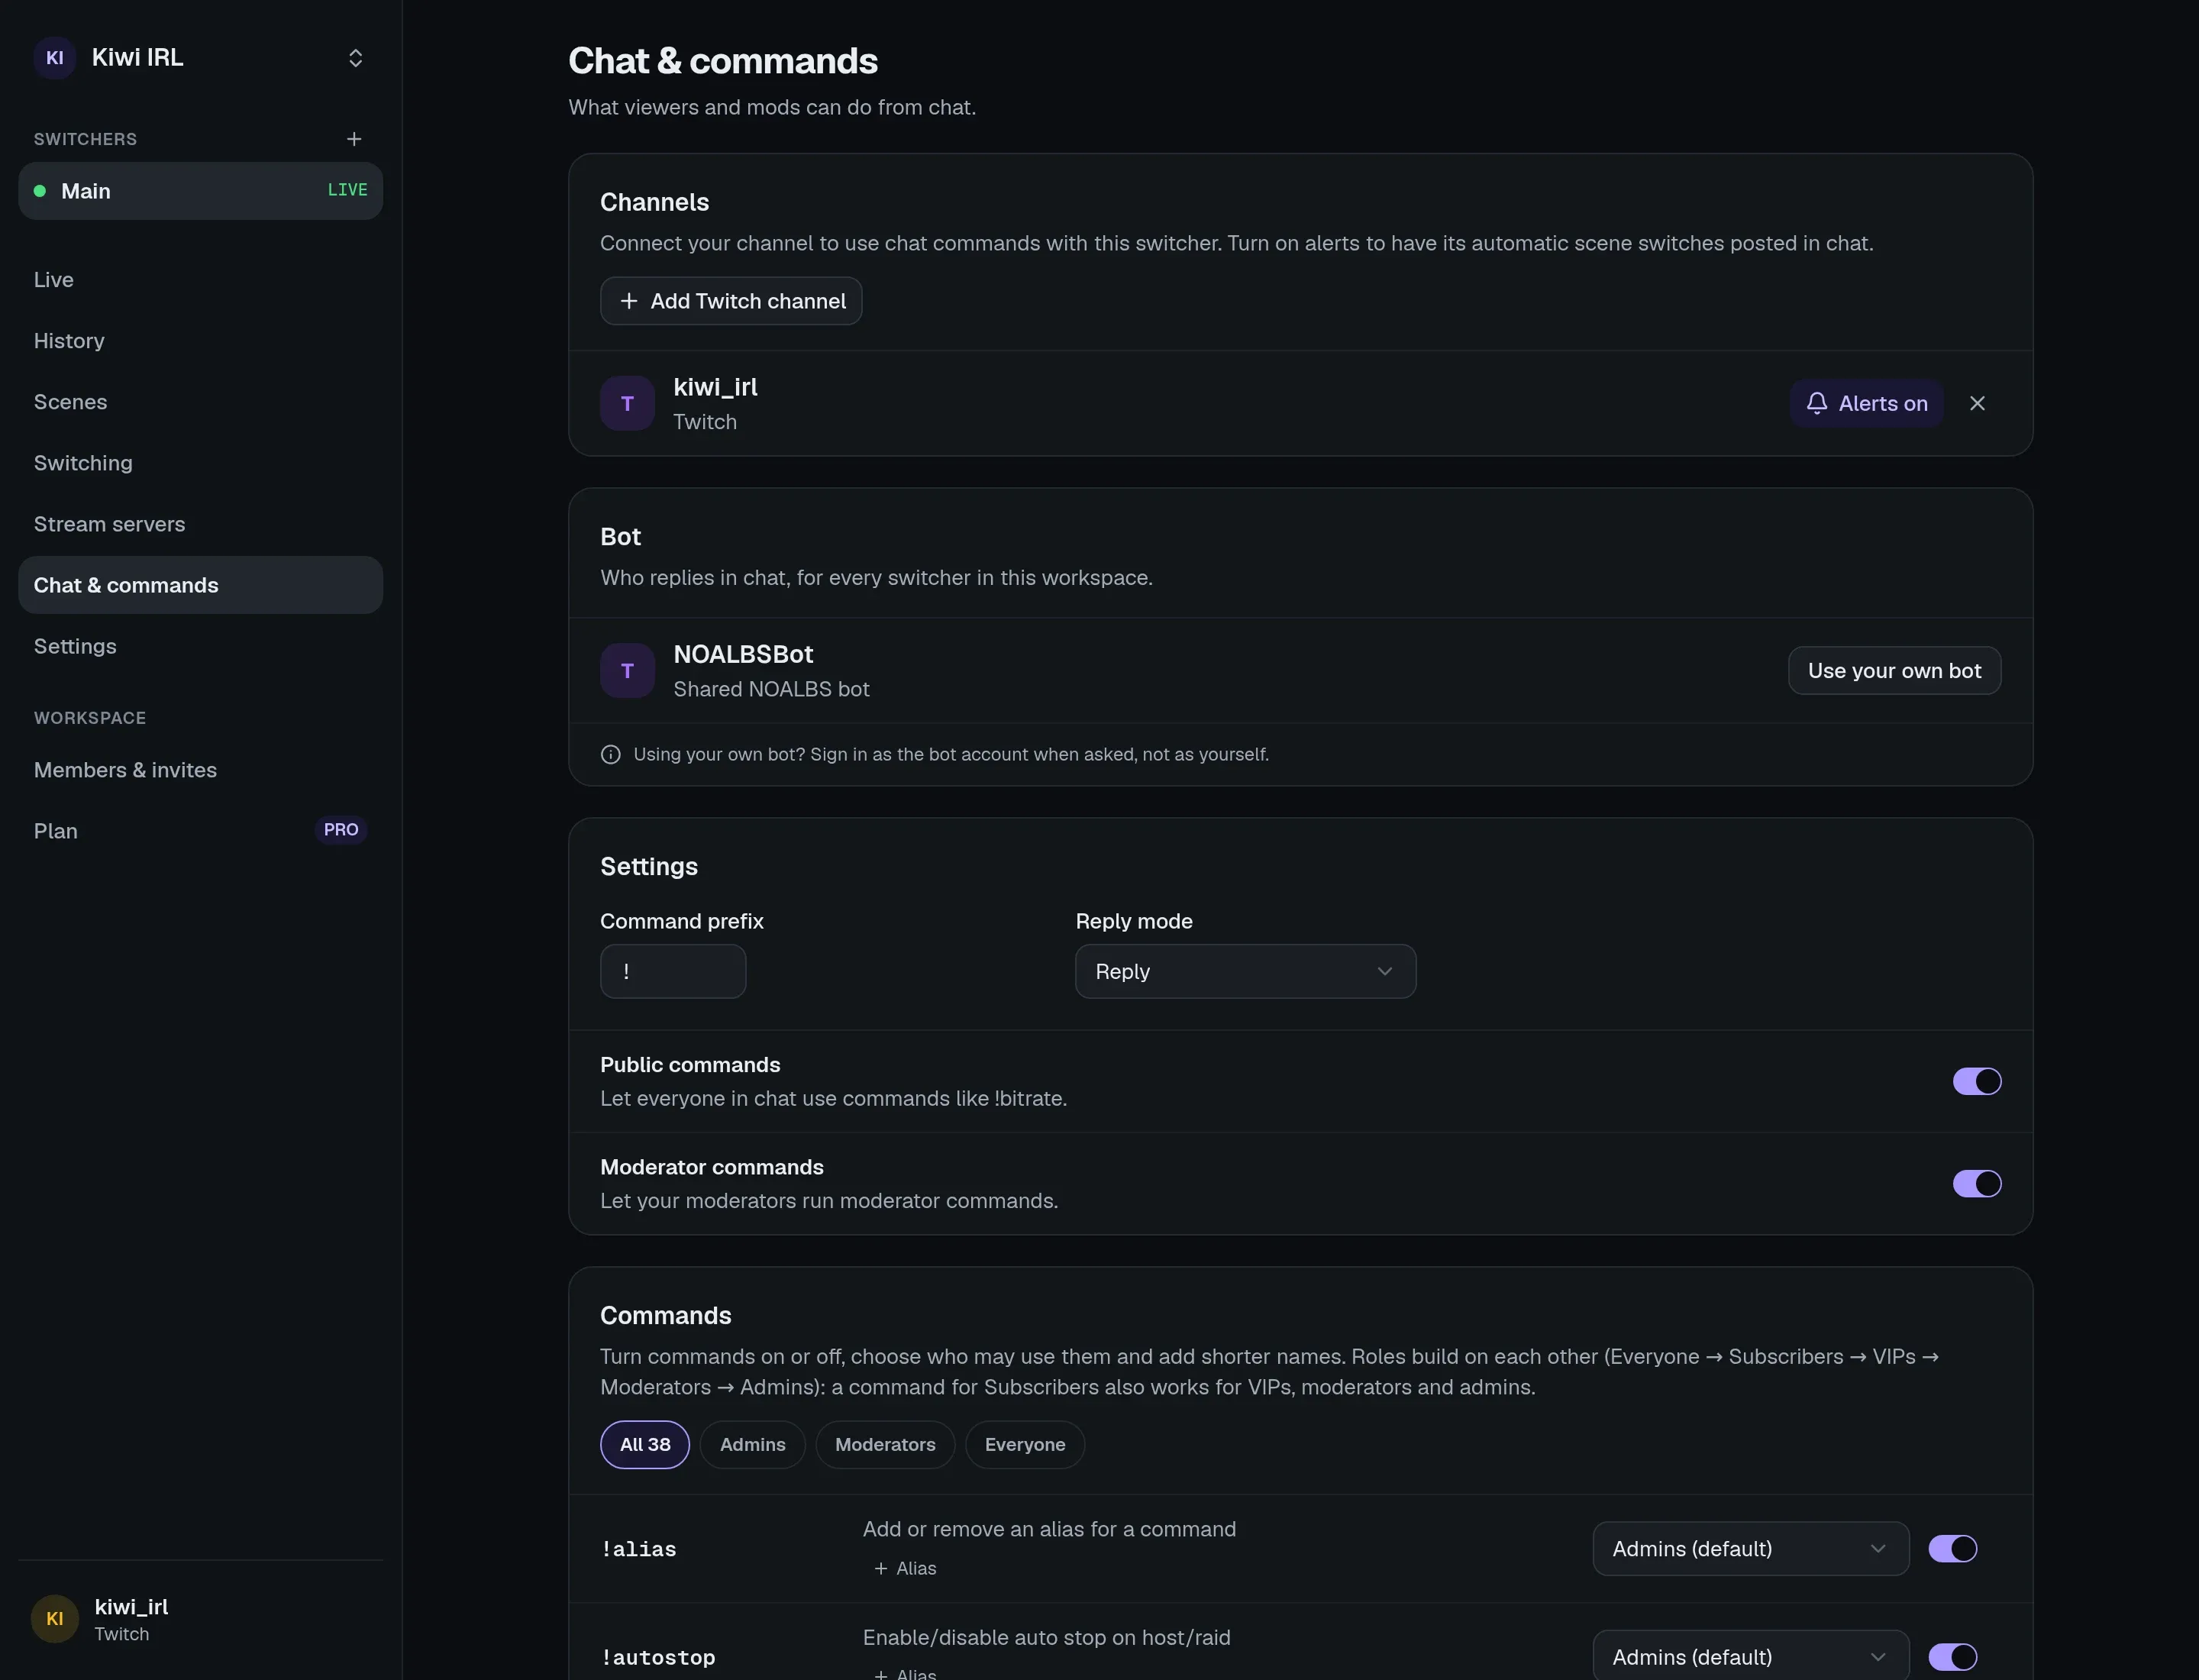Click Use your own bot button
This screenshot has height=1680, width=2199.
(1894, 670)
